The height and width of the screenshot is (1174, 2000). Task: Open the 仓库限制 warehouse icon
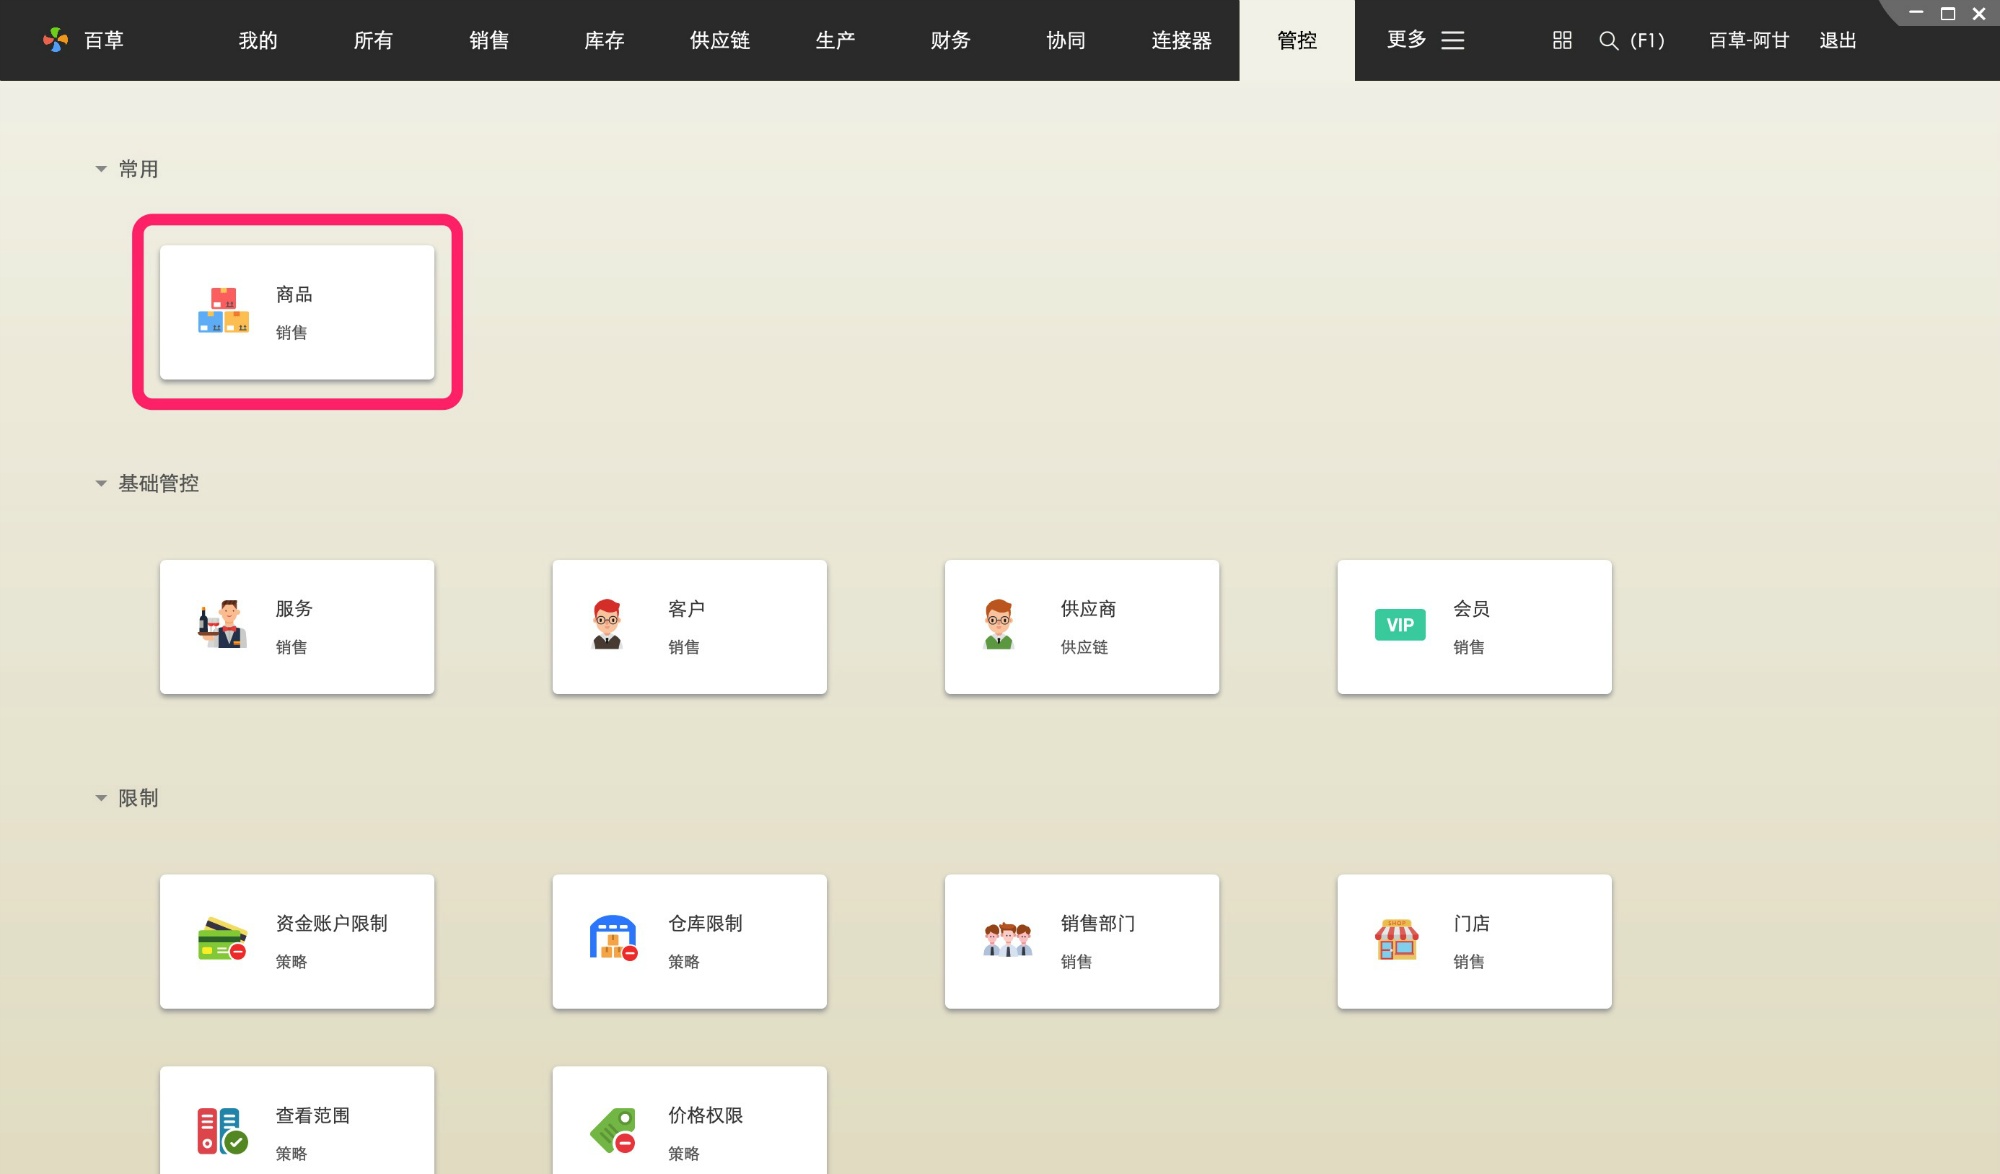[614, 939]
